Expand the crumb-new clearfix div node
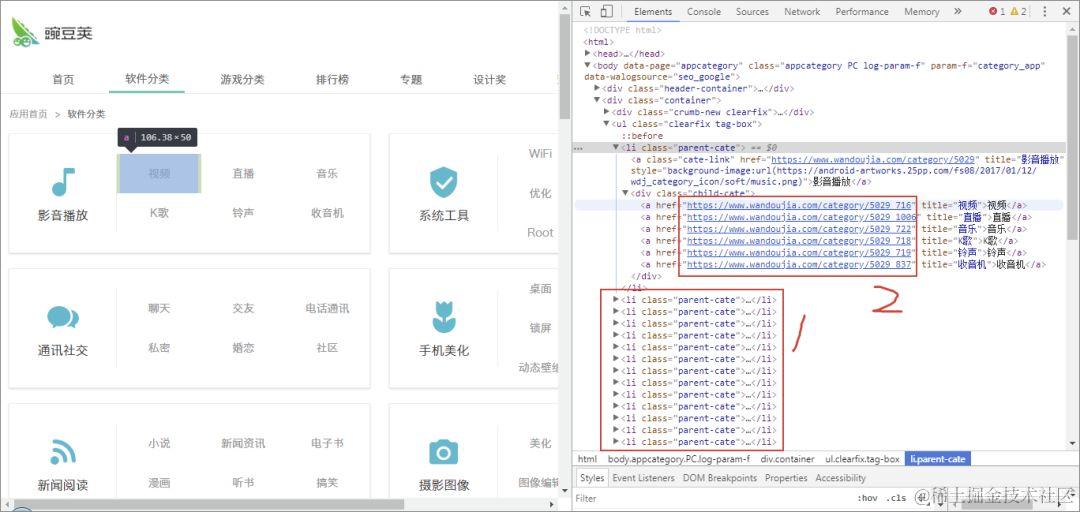1080x512 pixels. pyautogui.click(x=607, y=112)
